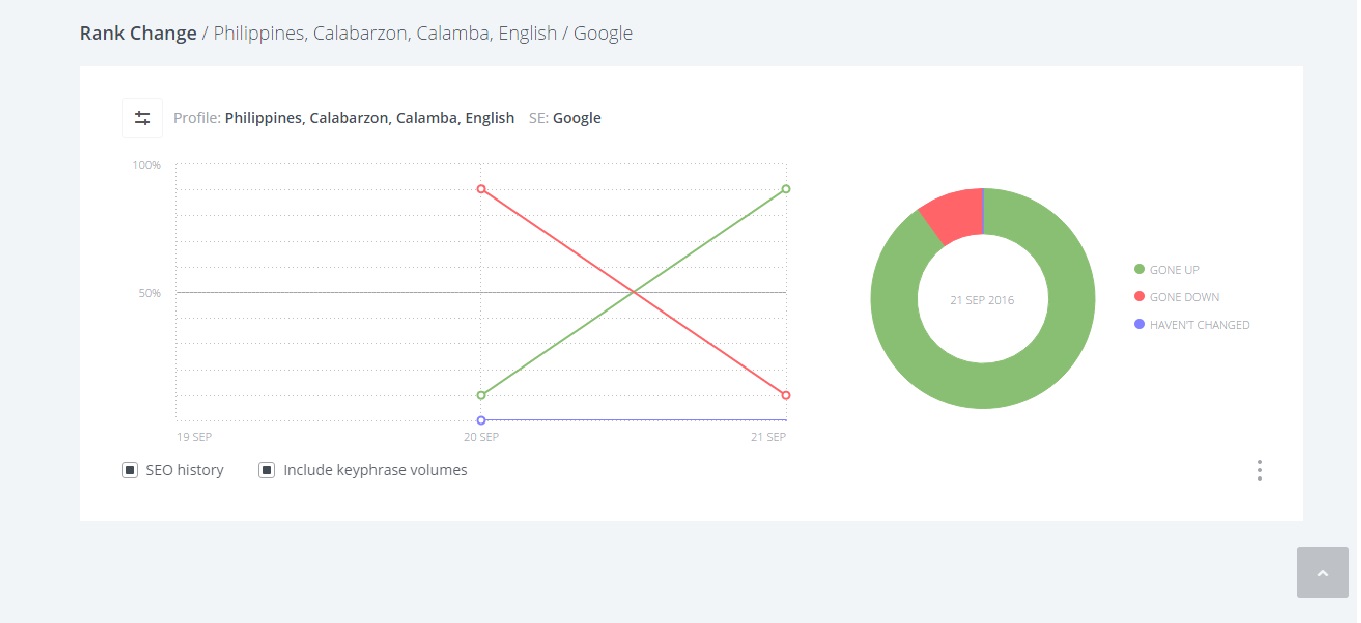Click the purple data point on 20 Sep

(x=481, y=420)
